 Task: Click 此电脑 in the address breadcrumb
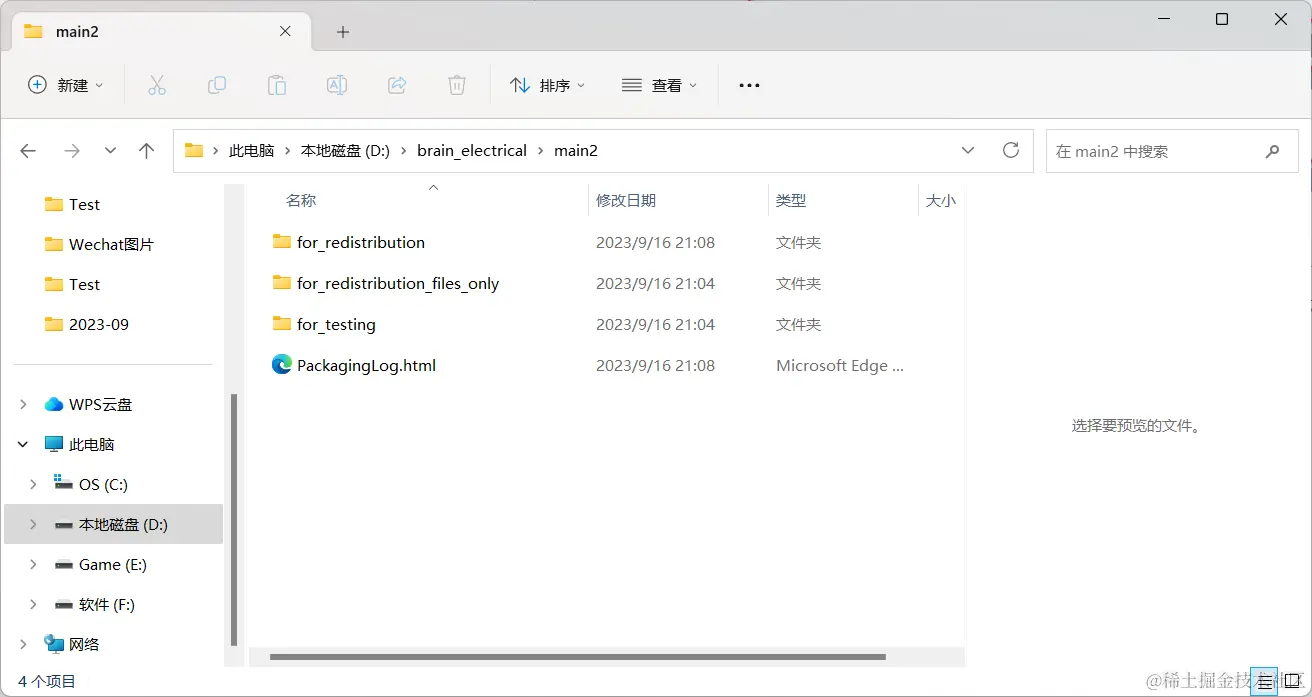point(252,151)
